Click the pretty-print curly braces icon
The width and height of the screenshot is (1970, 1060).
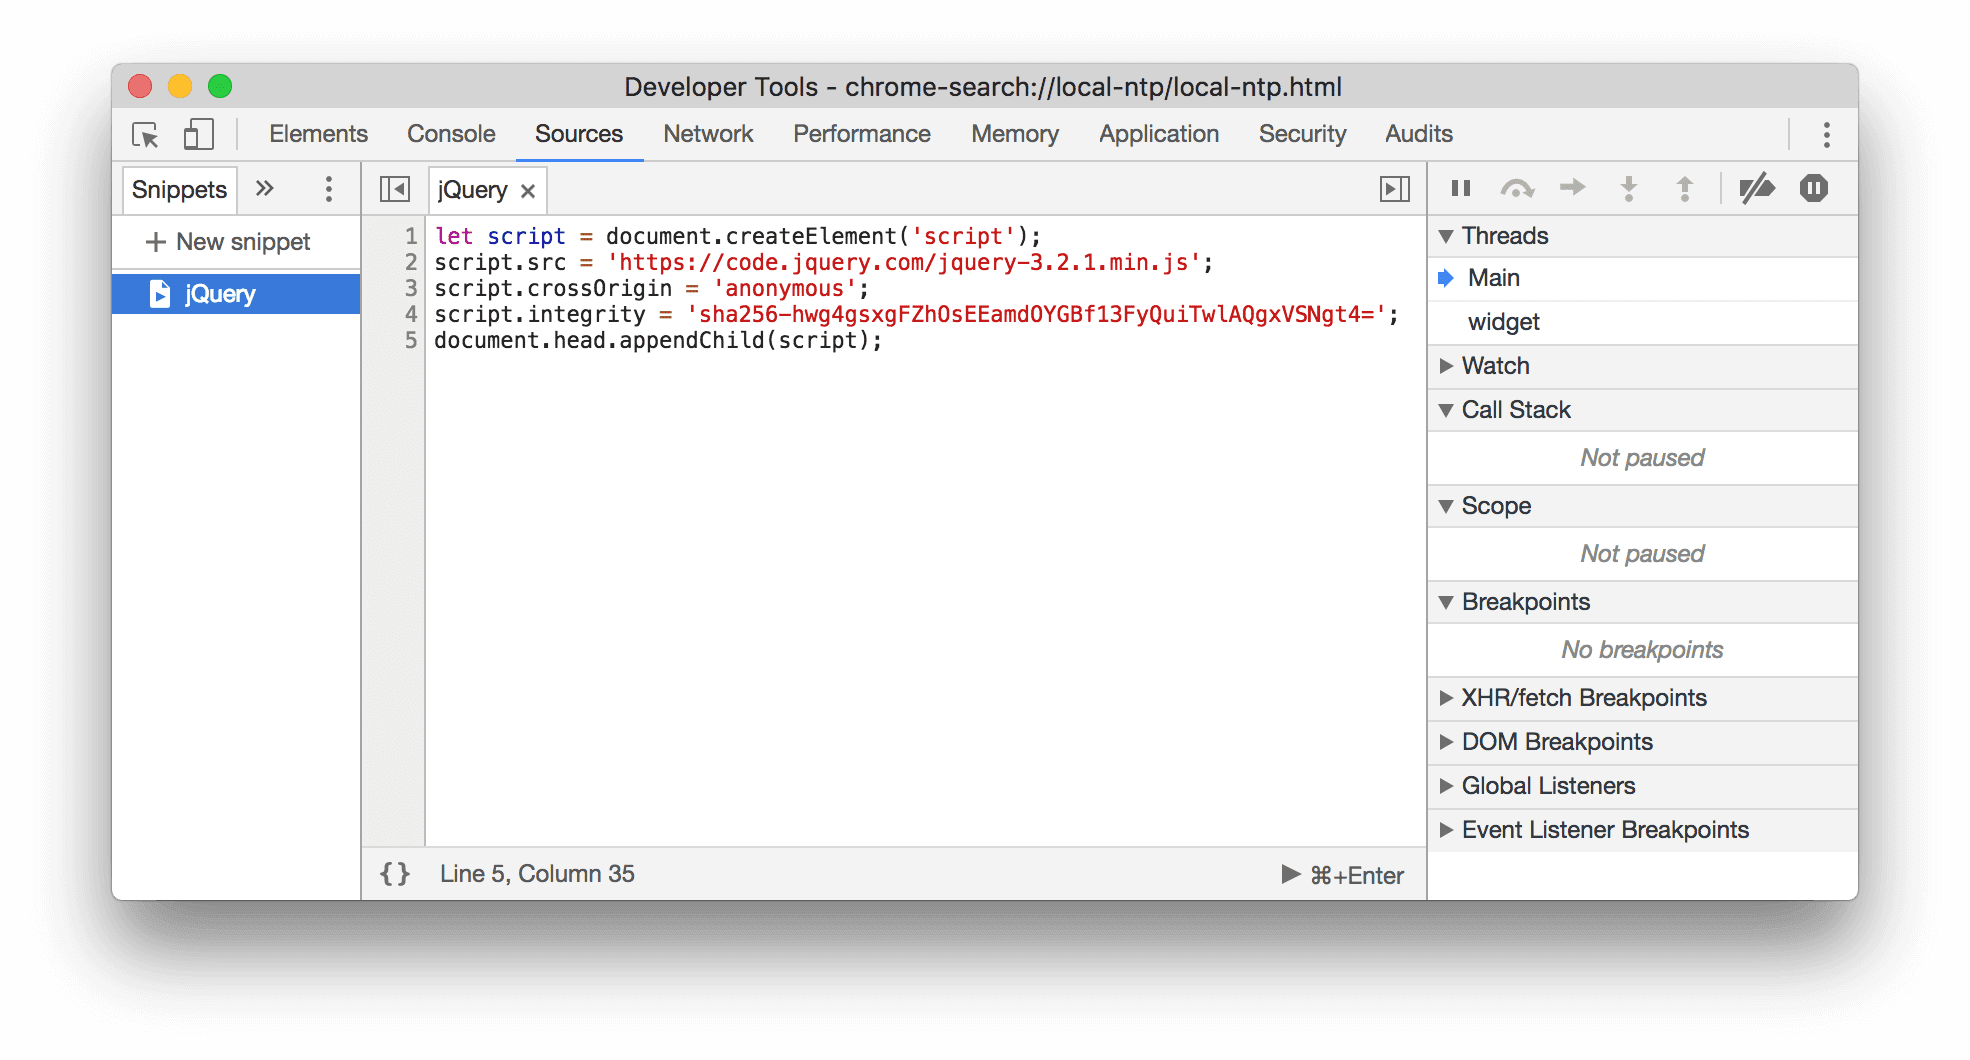coord(396,873)
